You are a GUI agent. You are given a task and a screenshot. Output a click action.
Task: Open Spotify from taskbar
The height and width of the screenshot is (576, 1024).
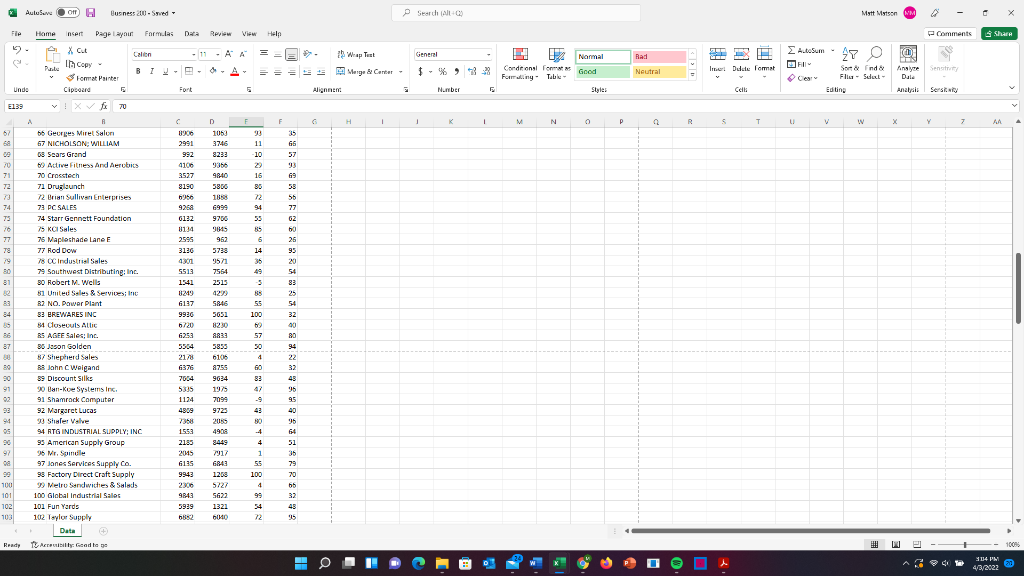pyautogui.click(x=677, y=563)
